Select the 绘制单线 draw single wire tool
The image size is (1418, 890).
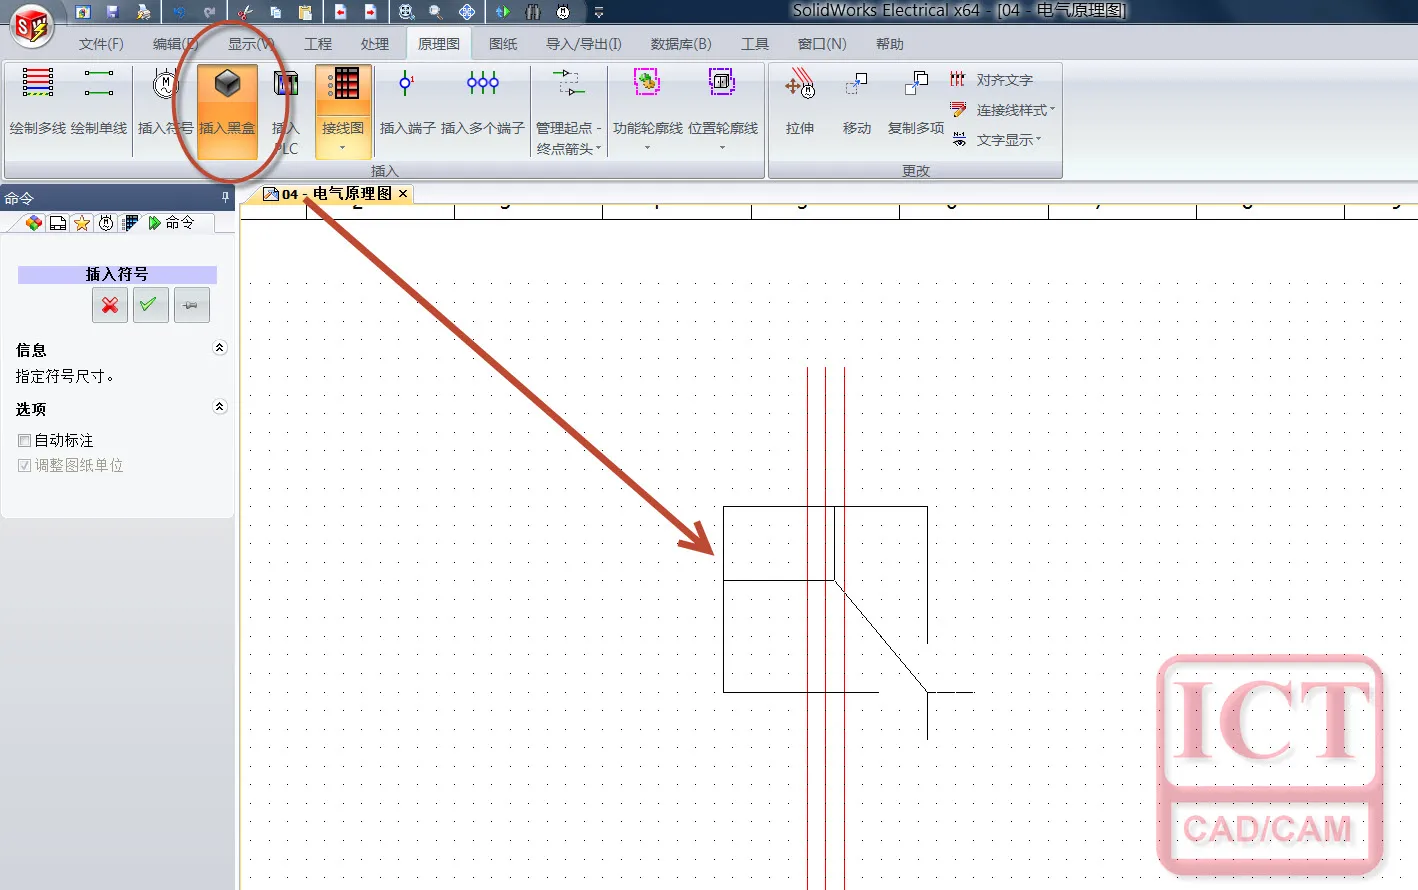point(99,102)
